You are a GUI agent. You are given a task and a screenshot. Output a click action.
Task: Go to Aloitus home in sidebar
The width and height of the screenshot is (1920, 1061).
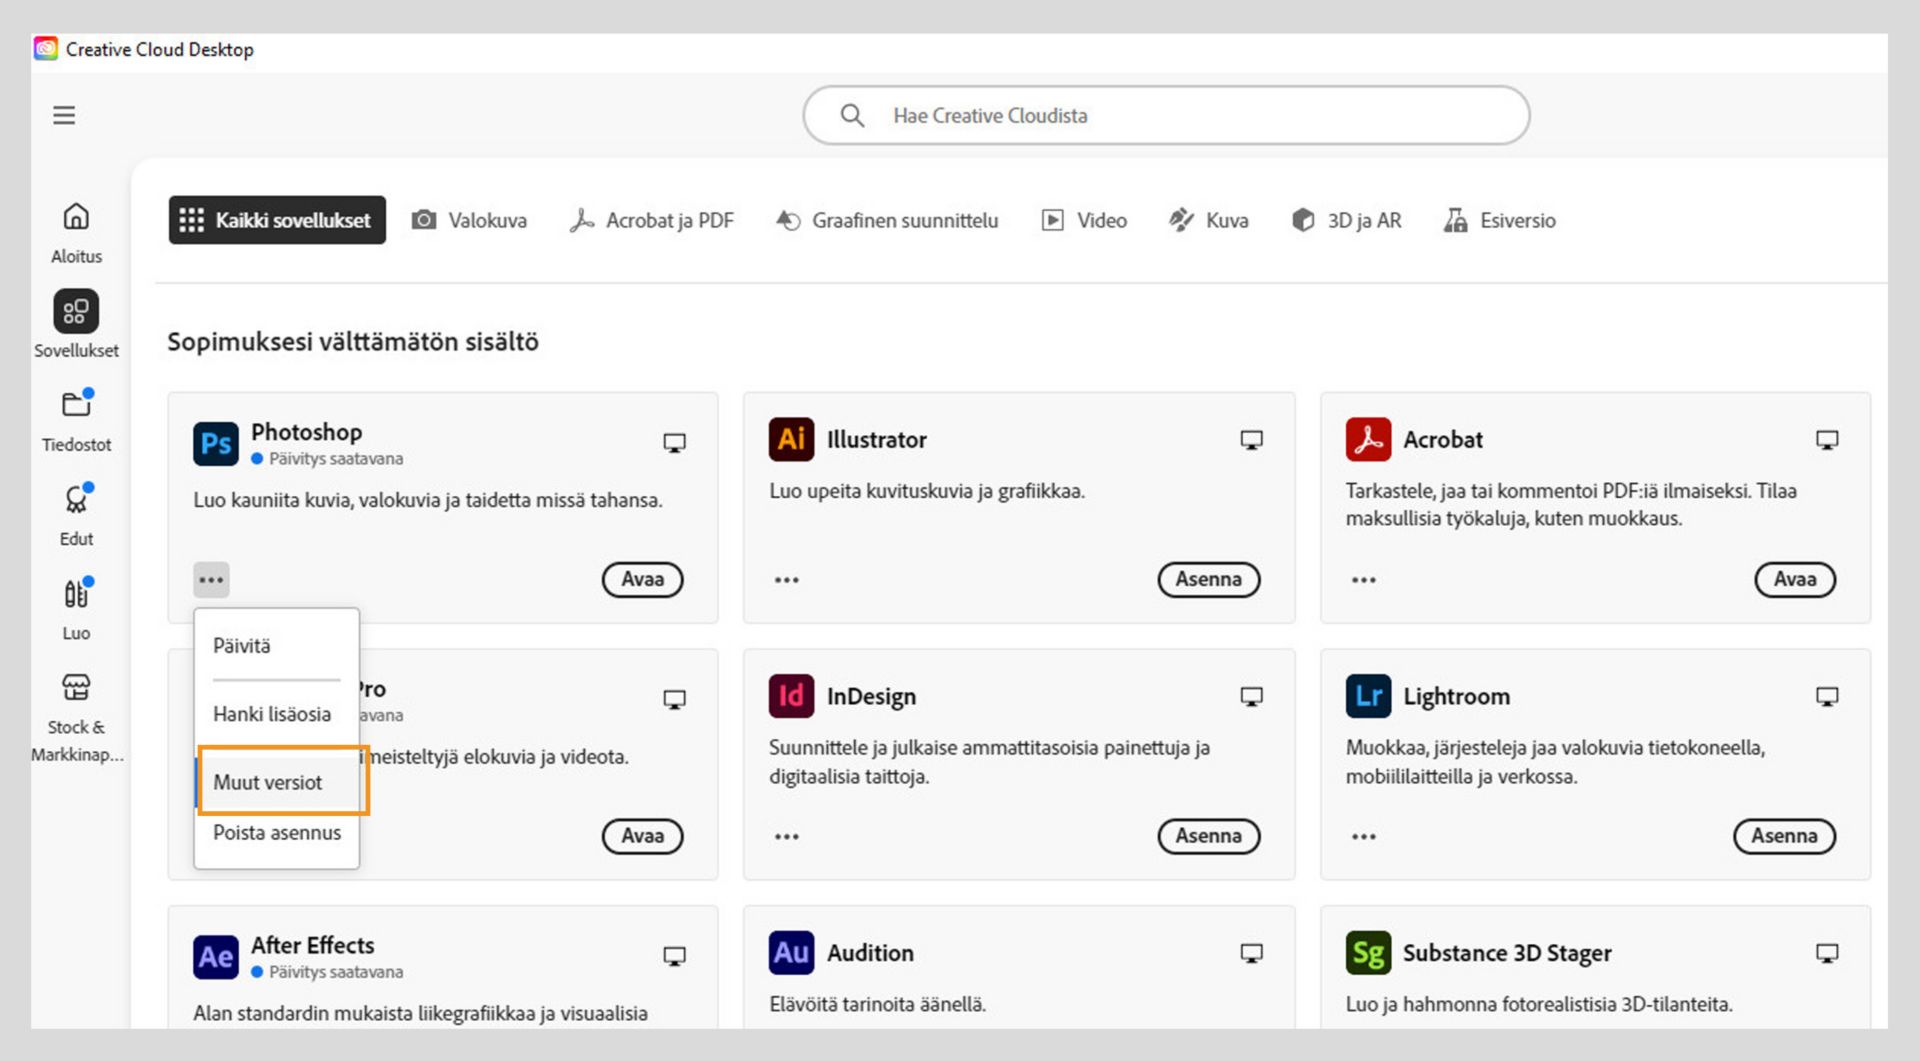coord(76,230)
